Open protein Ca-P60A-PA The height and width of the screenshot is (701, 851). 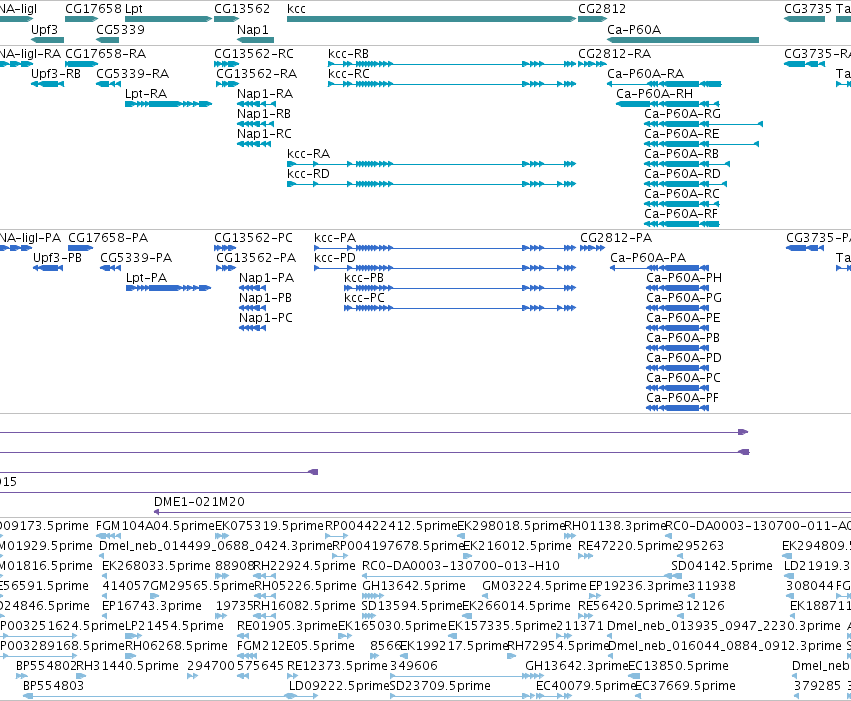point(648,258)
